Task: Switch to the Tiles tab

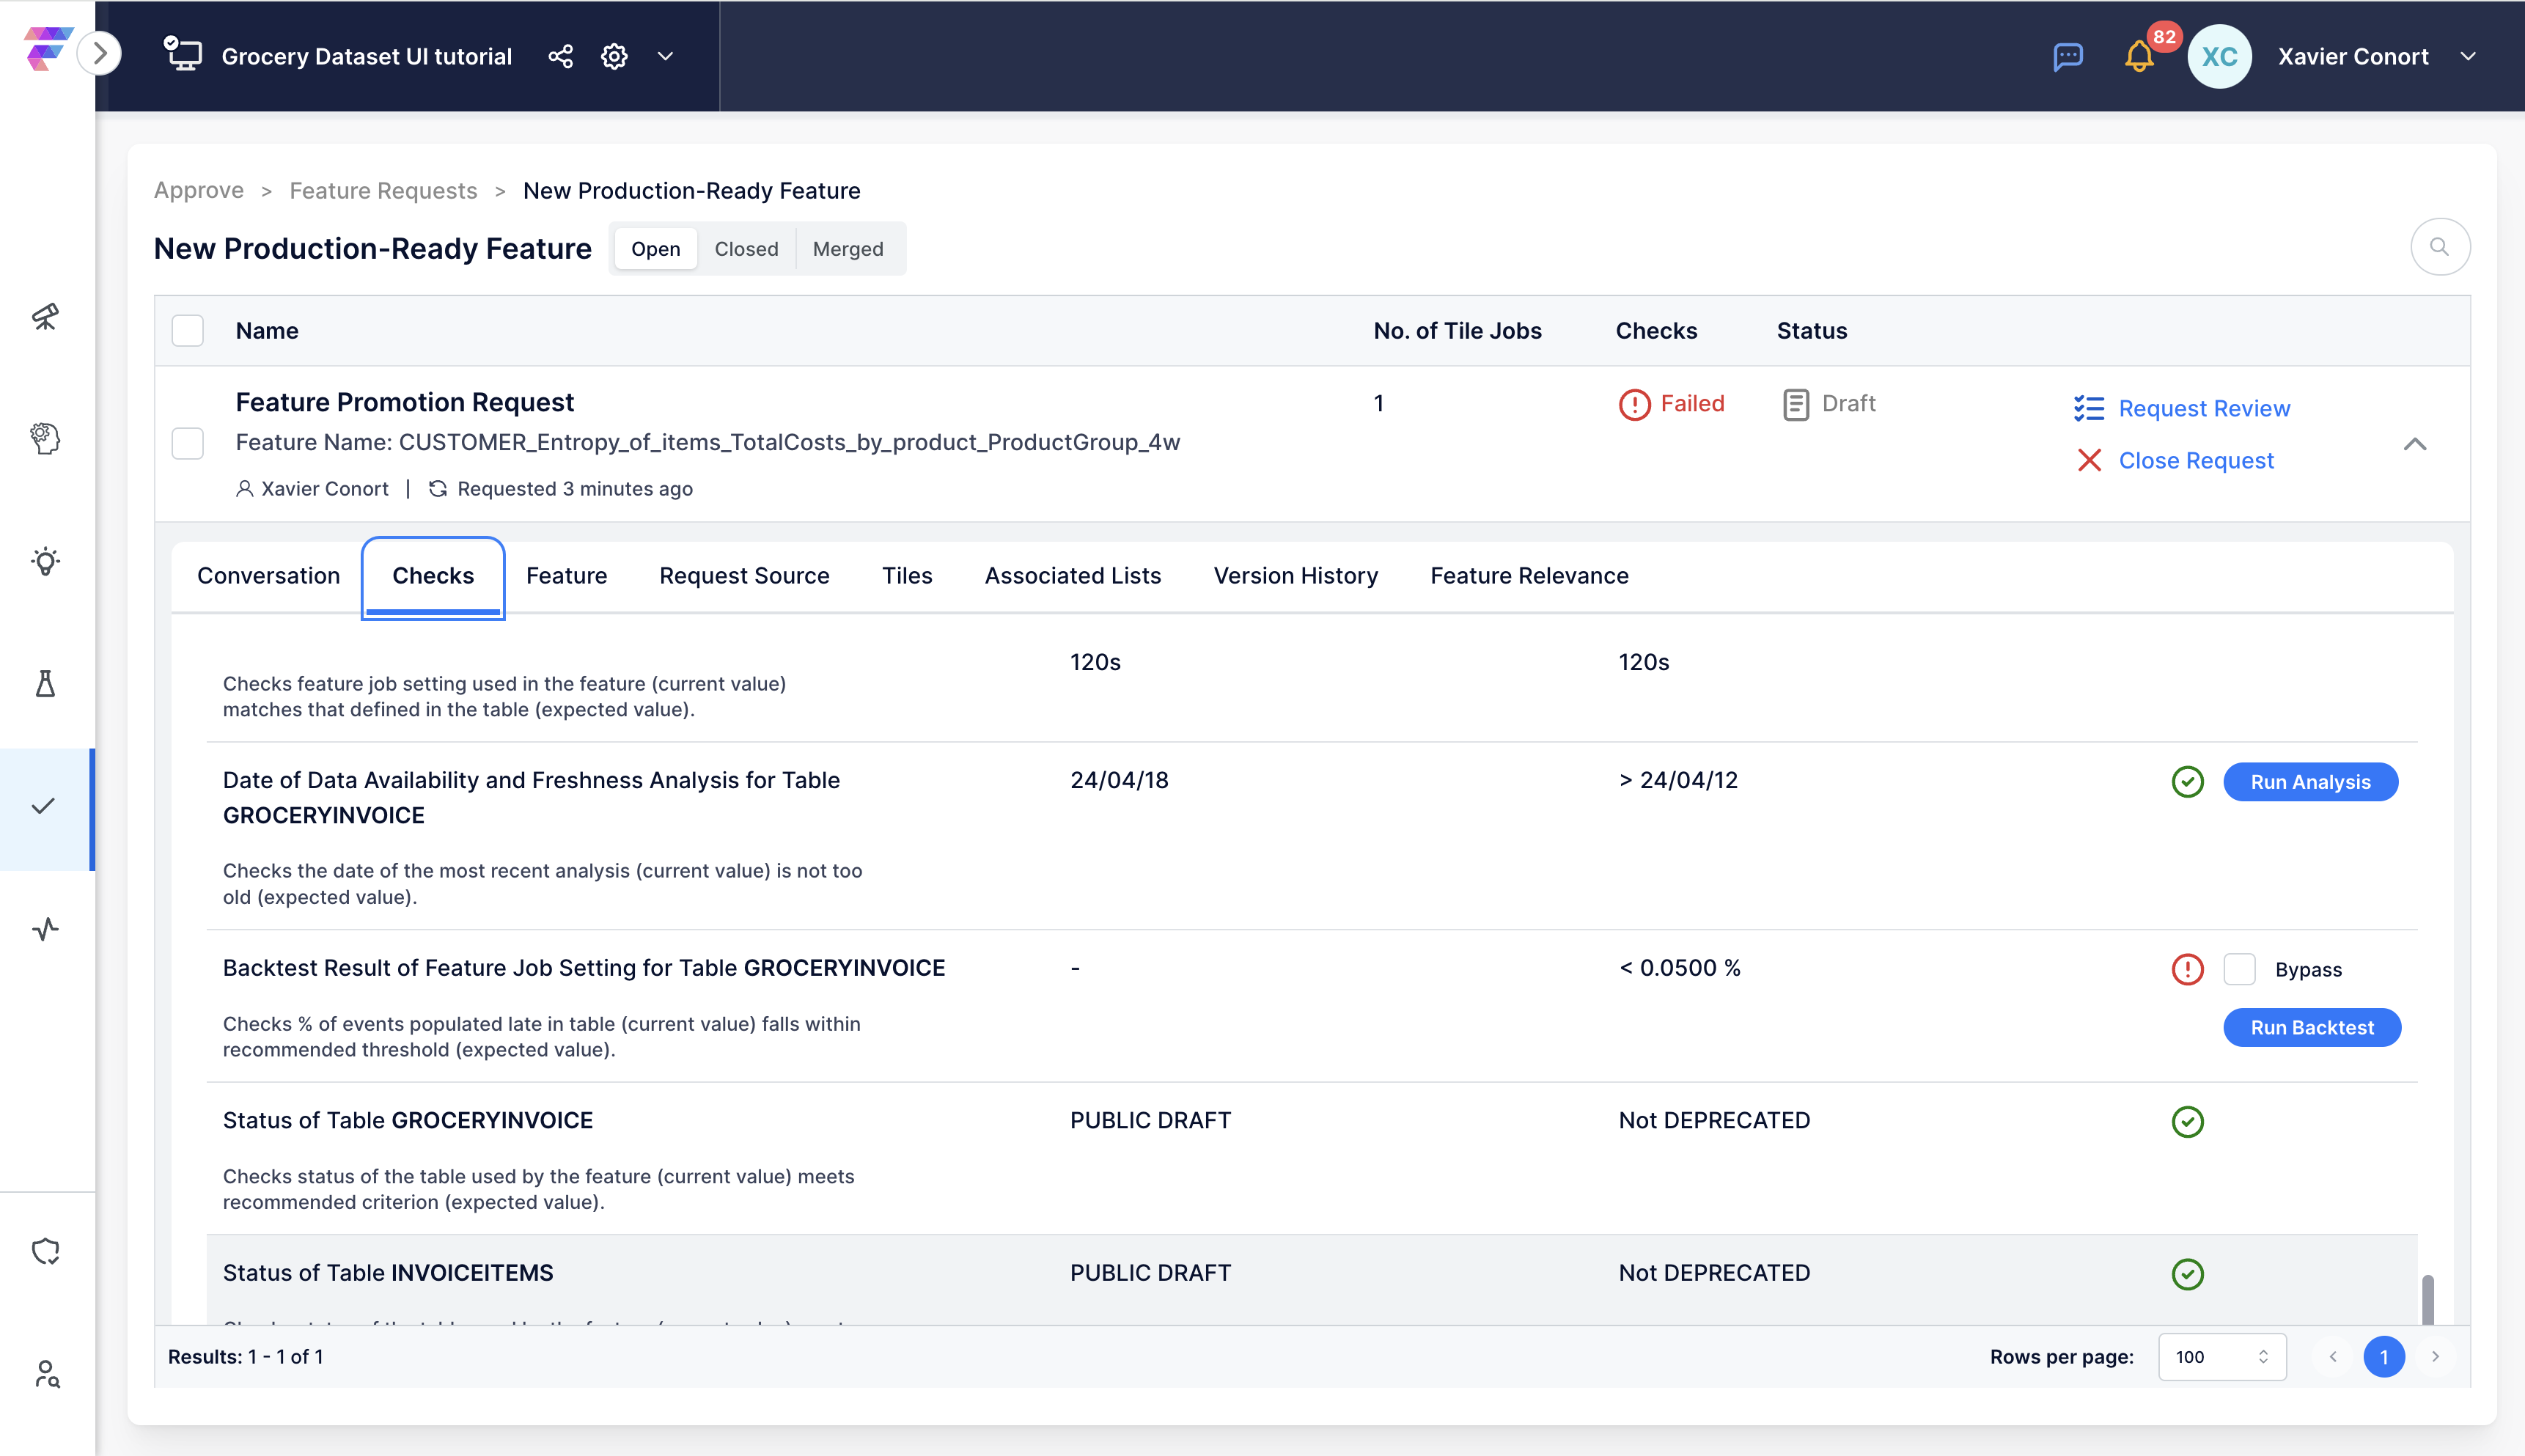Action: pos(907,576)
